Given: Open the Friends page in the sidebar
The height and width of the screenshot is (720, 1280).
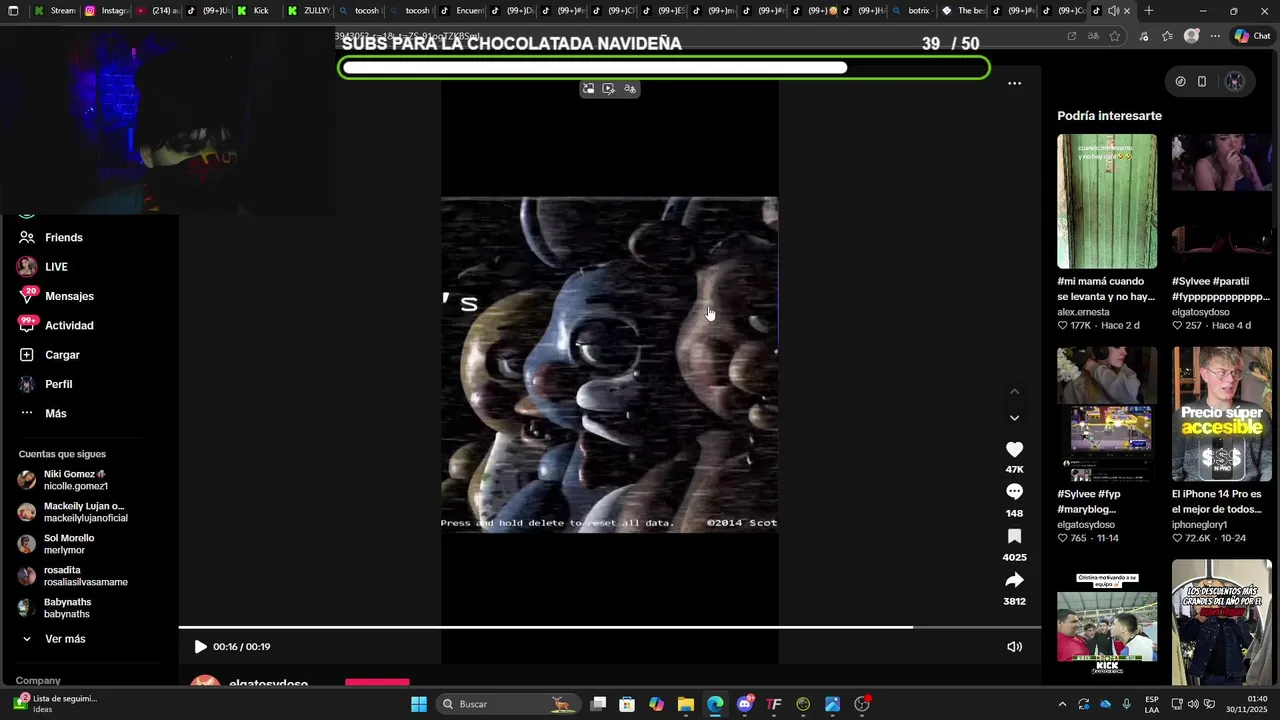Looking at the screenshot, I should coord(50,237).
